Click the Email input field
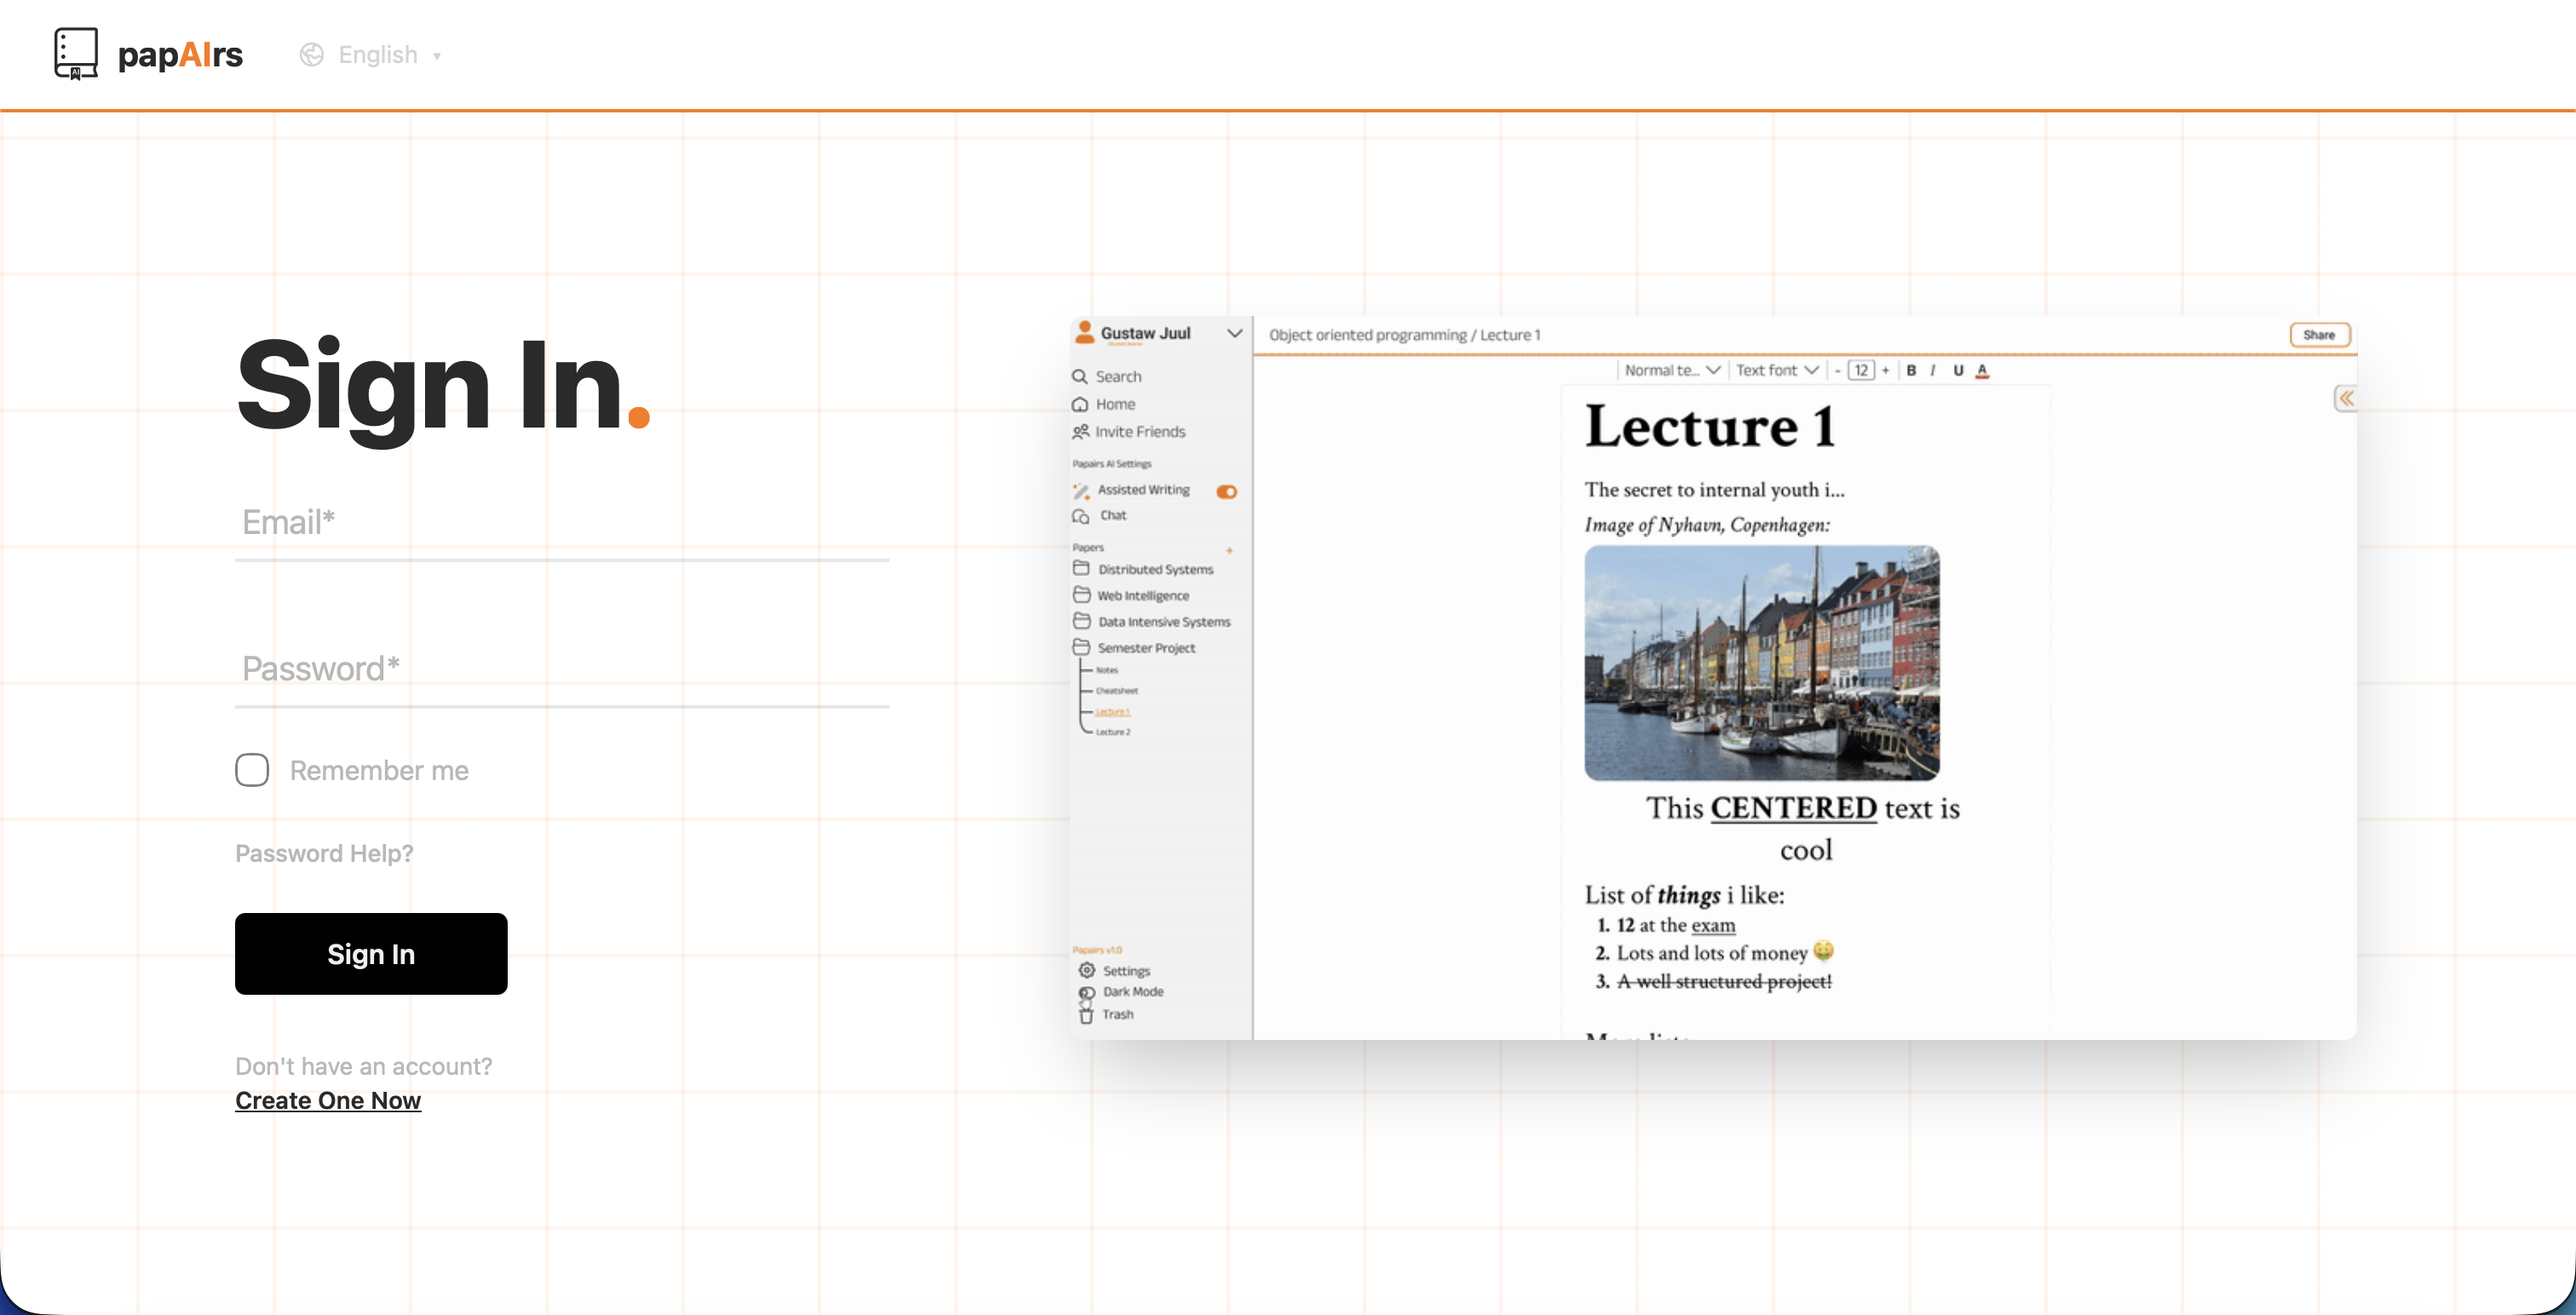This screenshot has width=2576, height=1315. [561, 523]
